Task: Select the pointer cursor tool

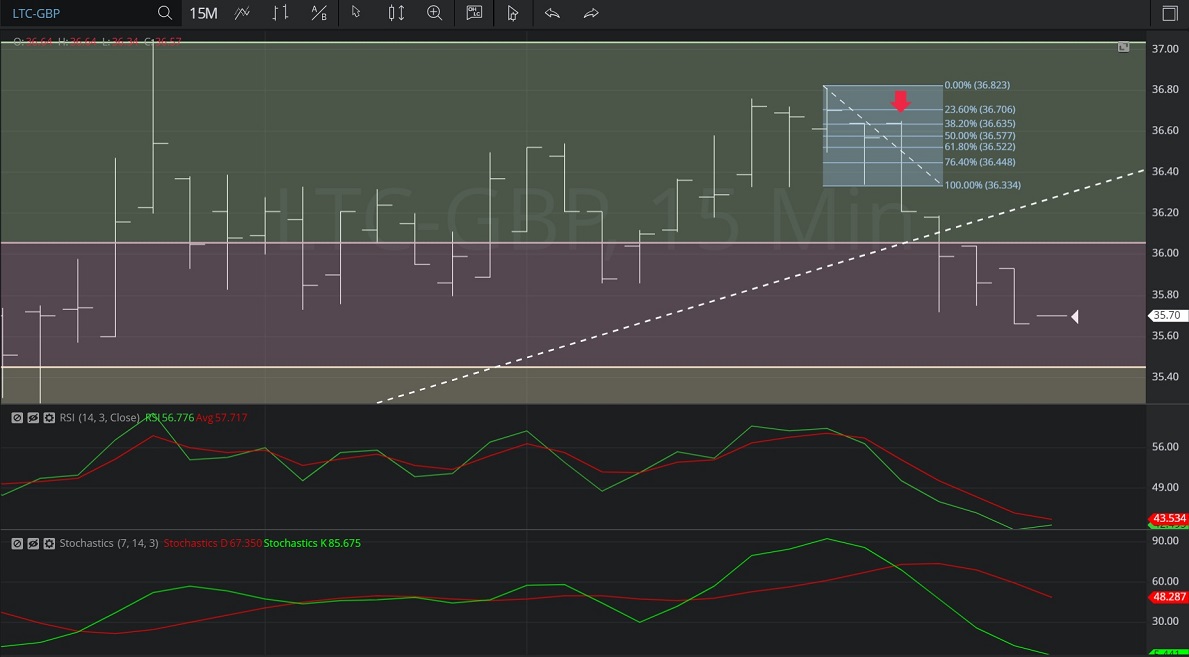Action: 356,13
